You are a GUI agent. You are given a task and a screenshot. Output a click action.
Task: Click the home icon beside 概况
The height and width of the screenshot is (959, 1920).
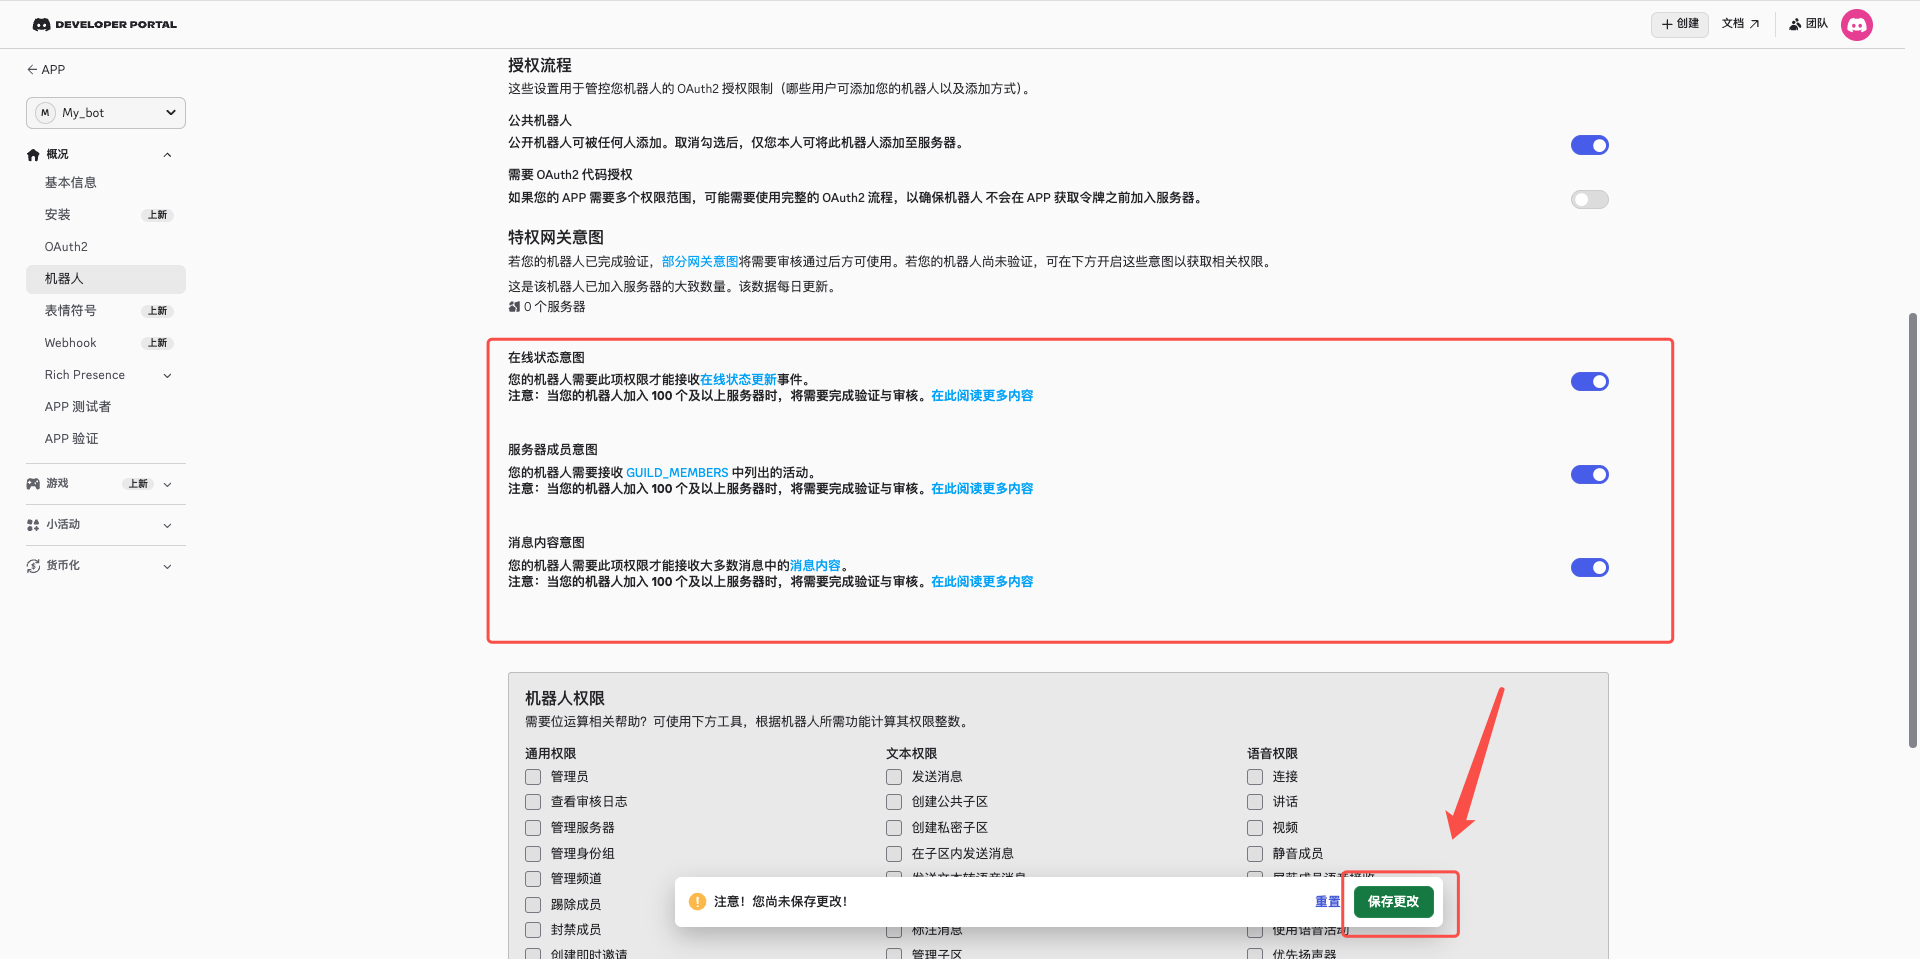33,155
